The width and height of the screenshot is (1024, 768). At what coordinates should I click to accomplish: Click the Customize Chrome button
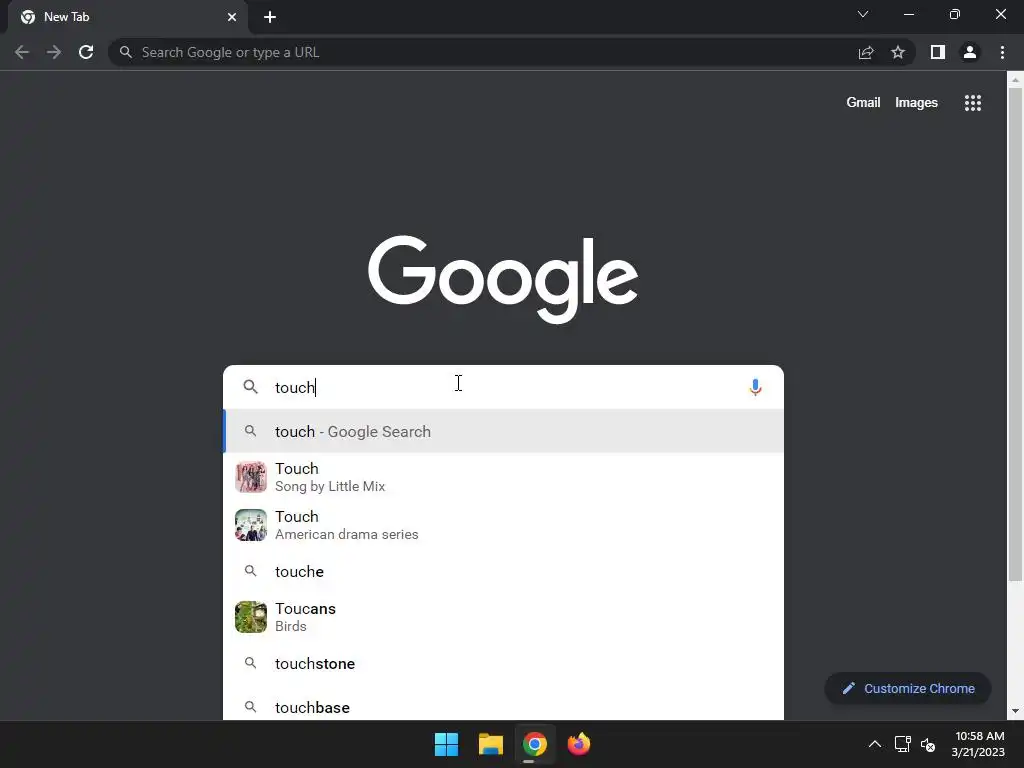tap(908, 688)
